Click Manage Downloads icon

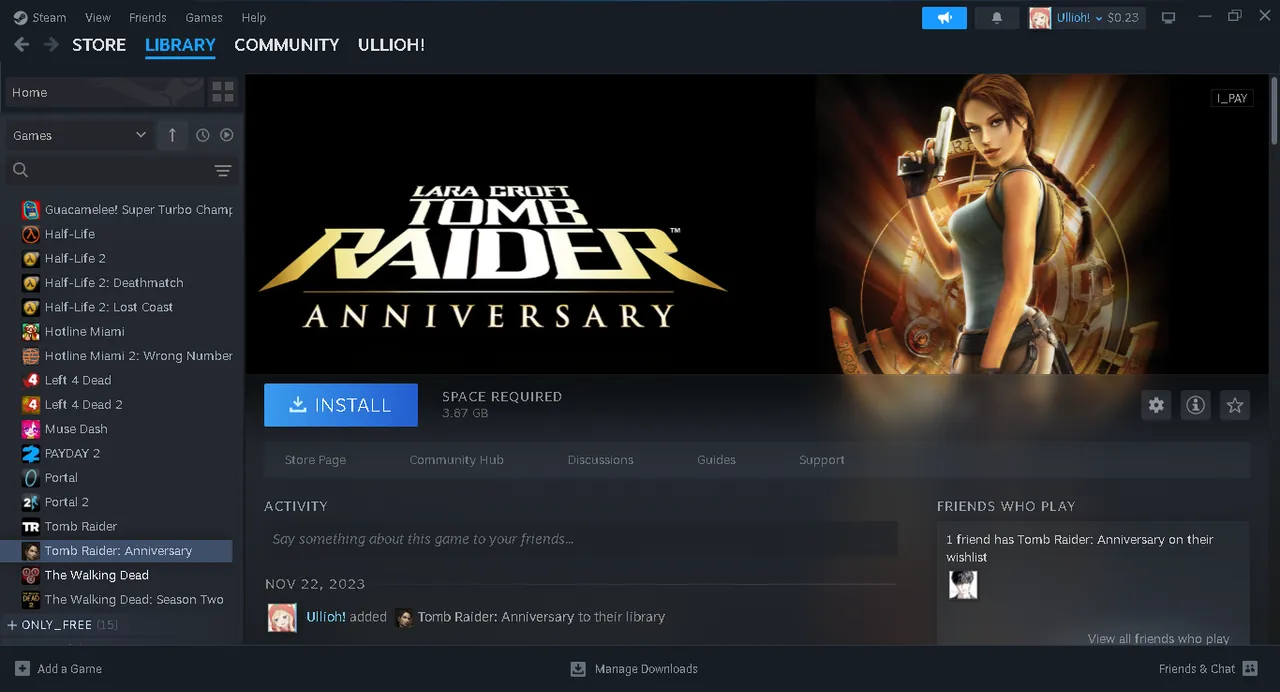point(578,669)
